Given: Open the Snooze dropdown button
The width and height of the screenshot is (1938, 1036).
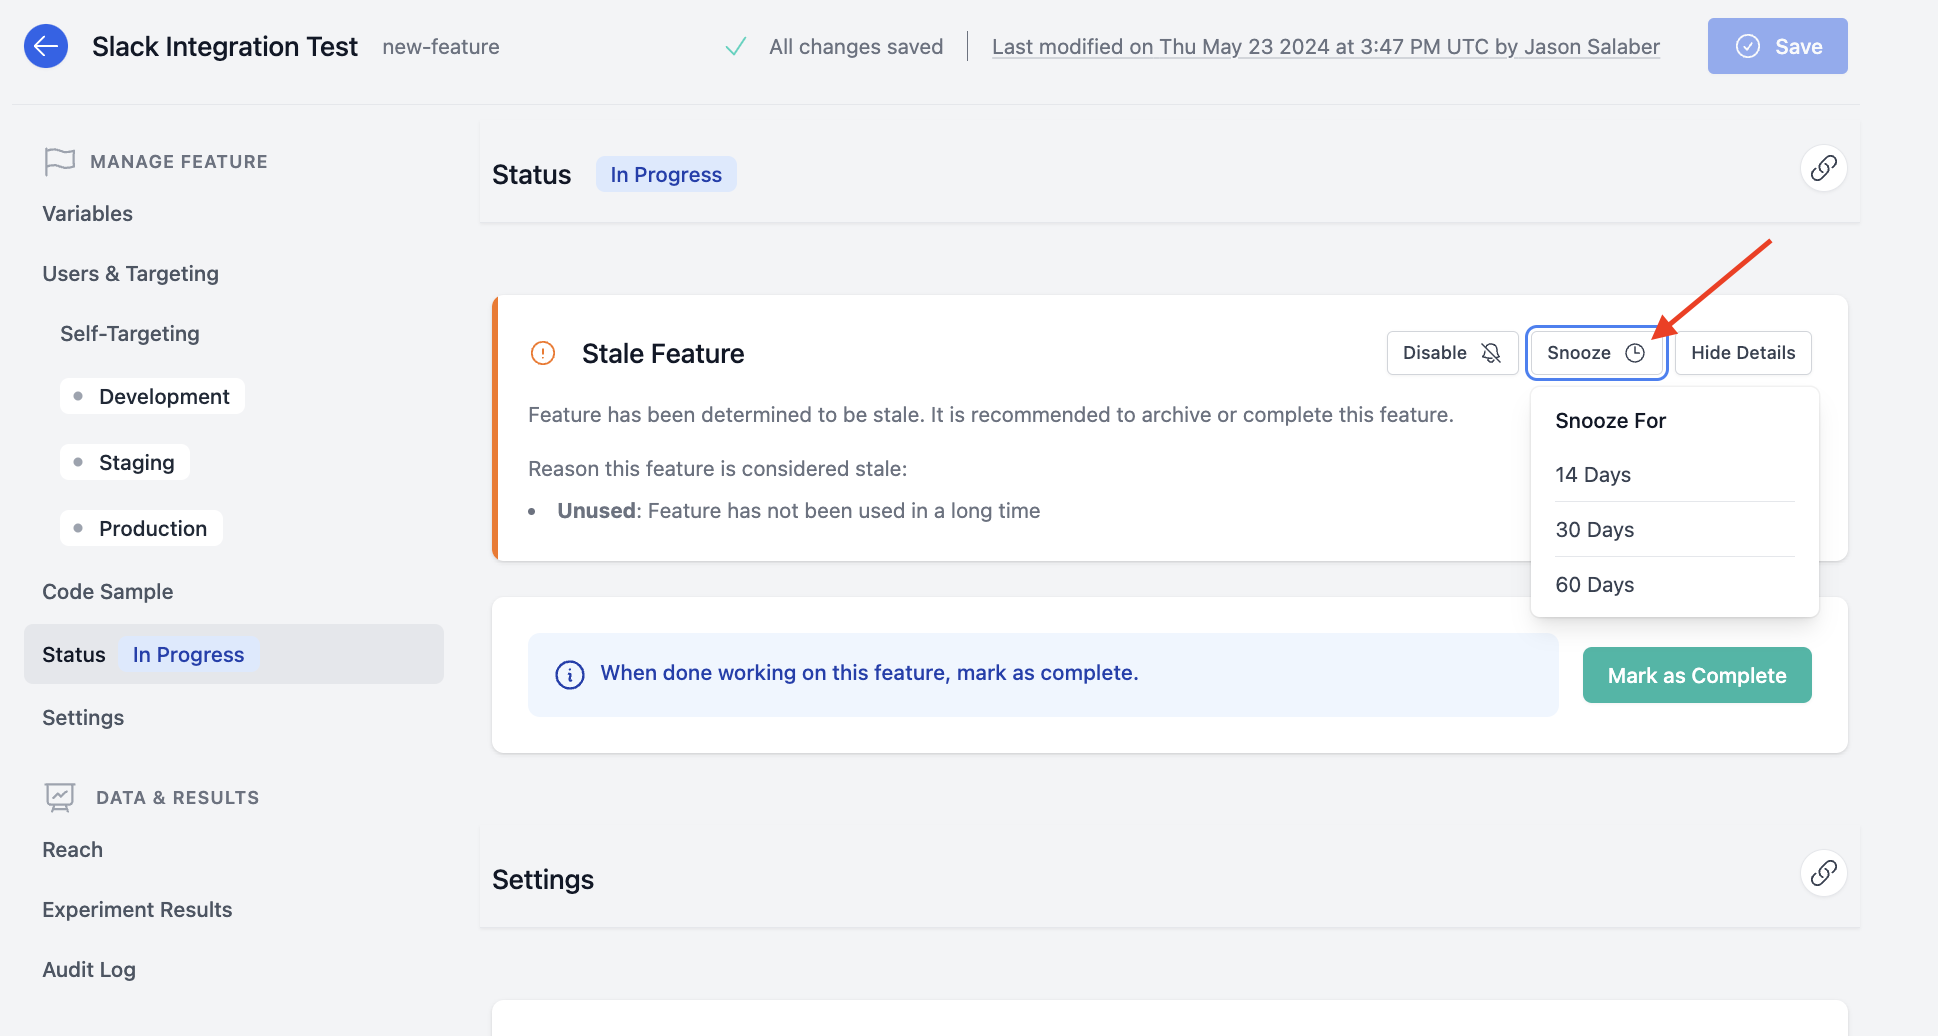Looking at the screenshot, I should click(1595, 353).
